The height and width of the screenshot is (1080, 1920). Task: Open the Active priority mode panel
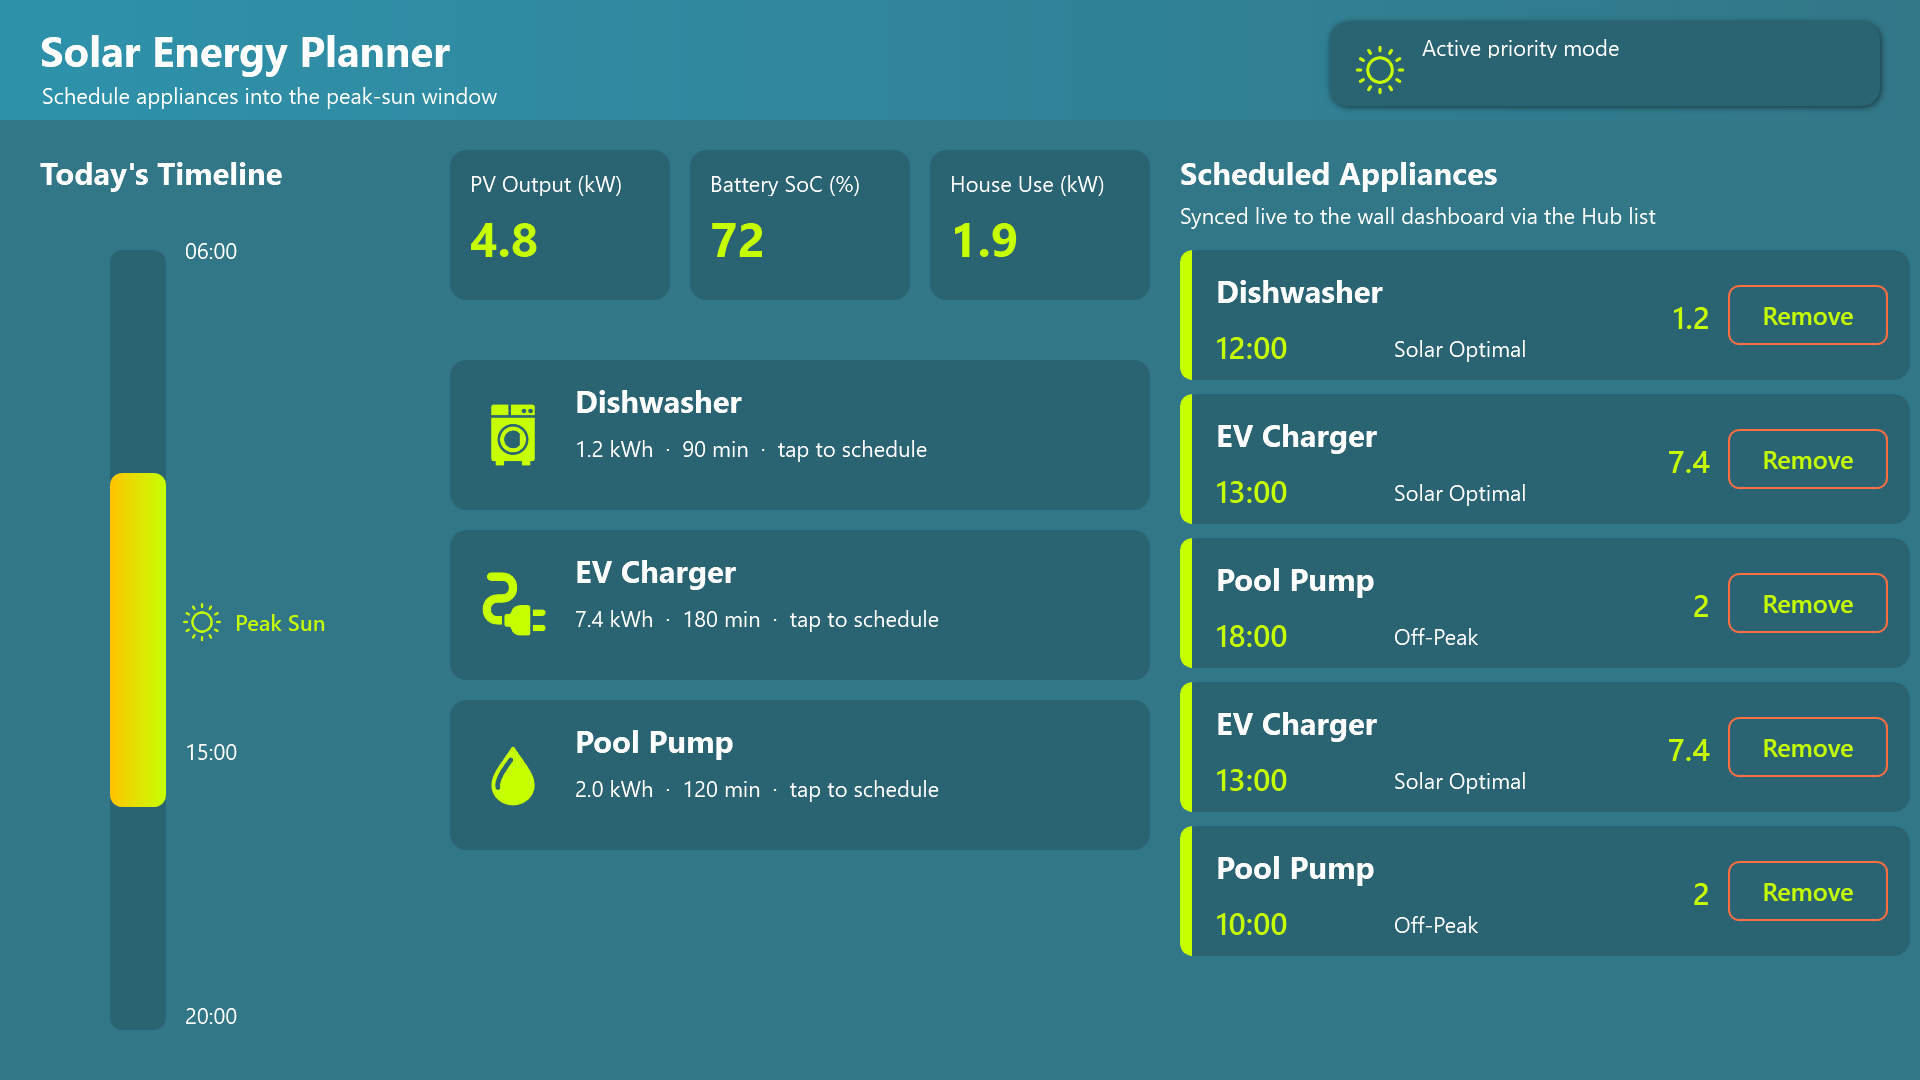[x=1605, y=63]
